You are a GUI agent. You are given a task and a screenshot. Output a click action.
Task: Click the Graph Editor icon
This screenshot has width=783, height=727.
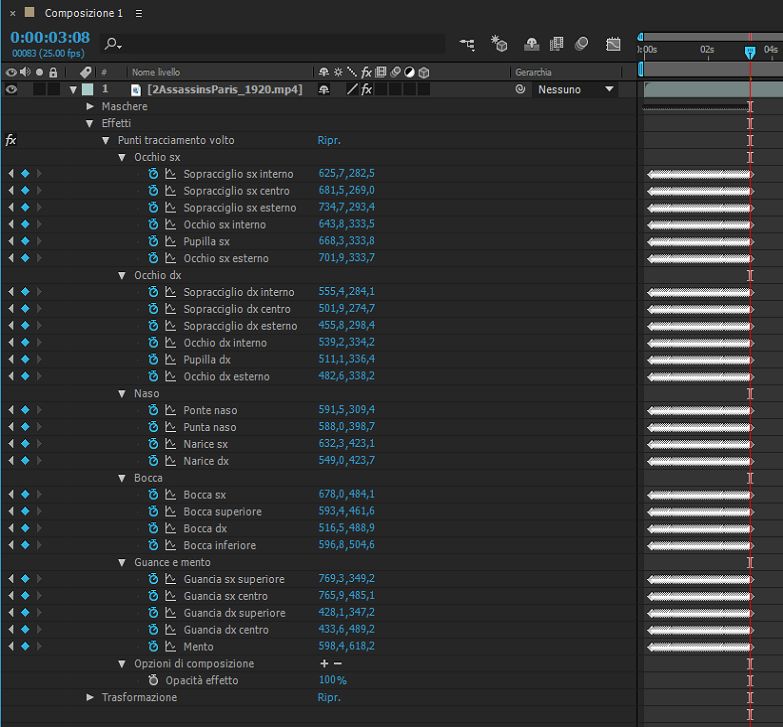tap(613, 45)
